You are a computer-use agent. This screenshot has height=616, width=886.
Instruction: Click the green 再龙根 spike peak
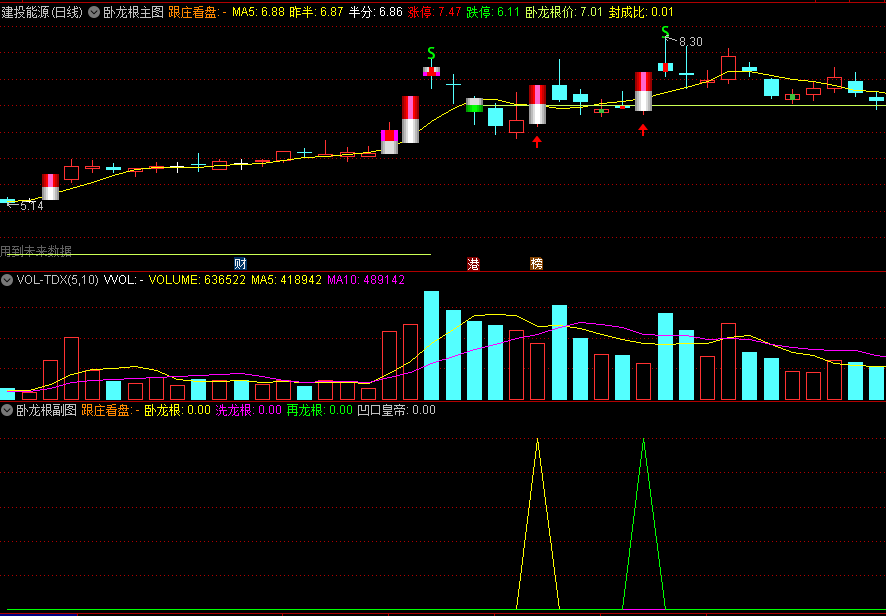644,440
